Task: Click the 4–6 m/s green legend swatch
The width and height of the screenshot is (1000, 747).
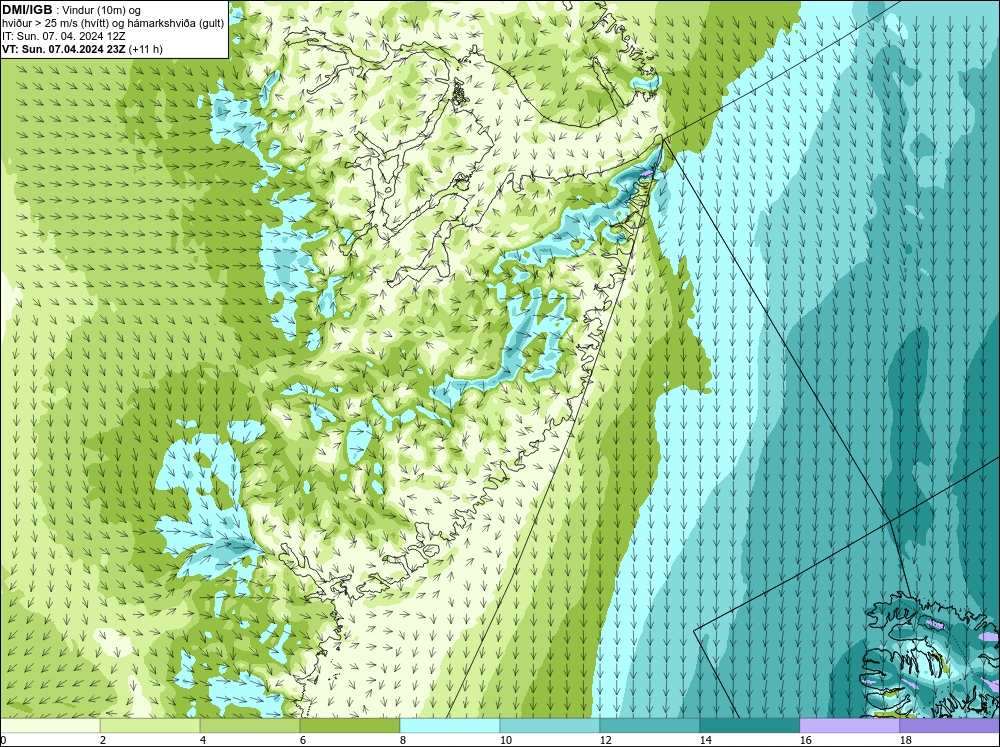Action: tap(250, 726)
